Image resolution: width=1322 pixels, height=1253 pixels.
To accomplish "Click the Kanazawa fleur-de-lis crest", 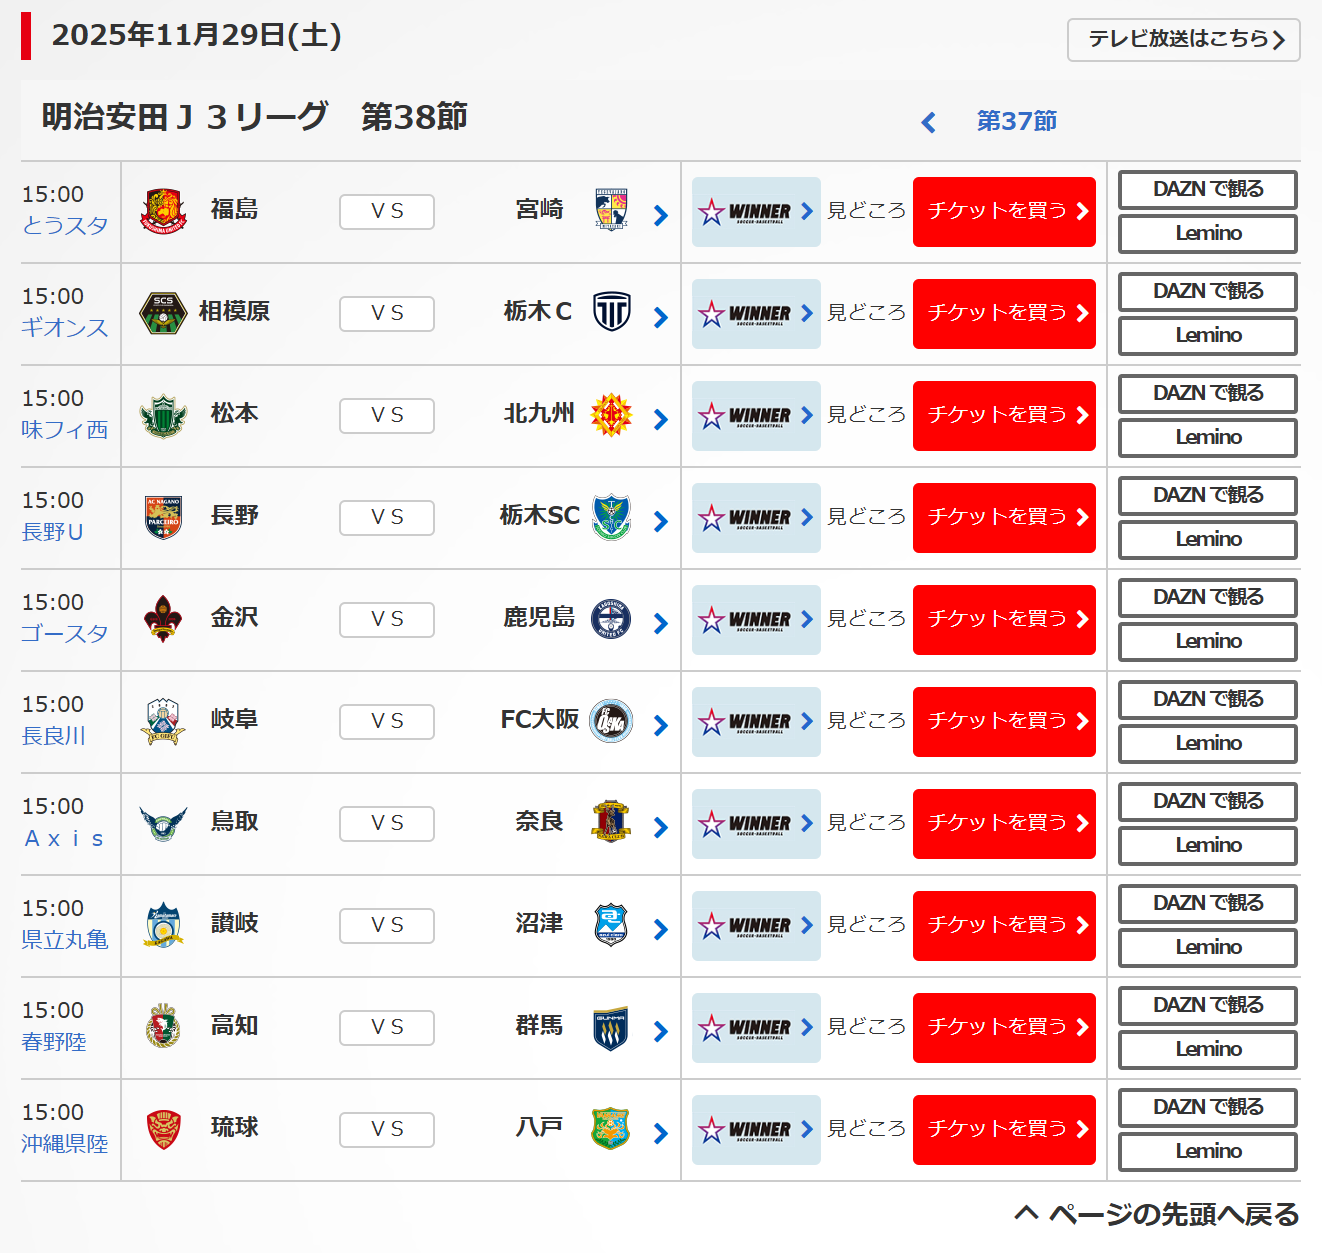I will tap(163, 618).
